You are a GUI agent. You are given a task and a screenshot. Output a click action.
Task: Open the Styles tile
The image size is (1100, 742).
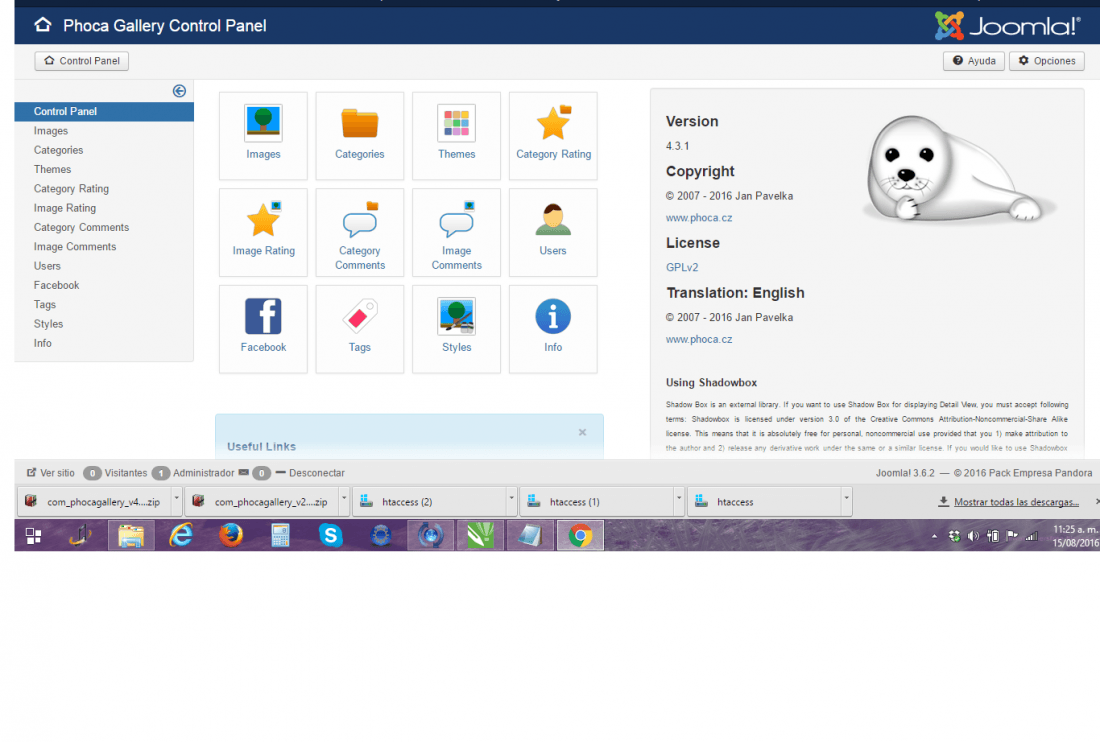tap(457, 329)
